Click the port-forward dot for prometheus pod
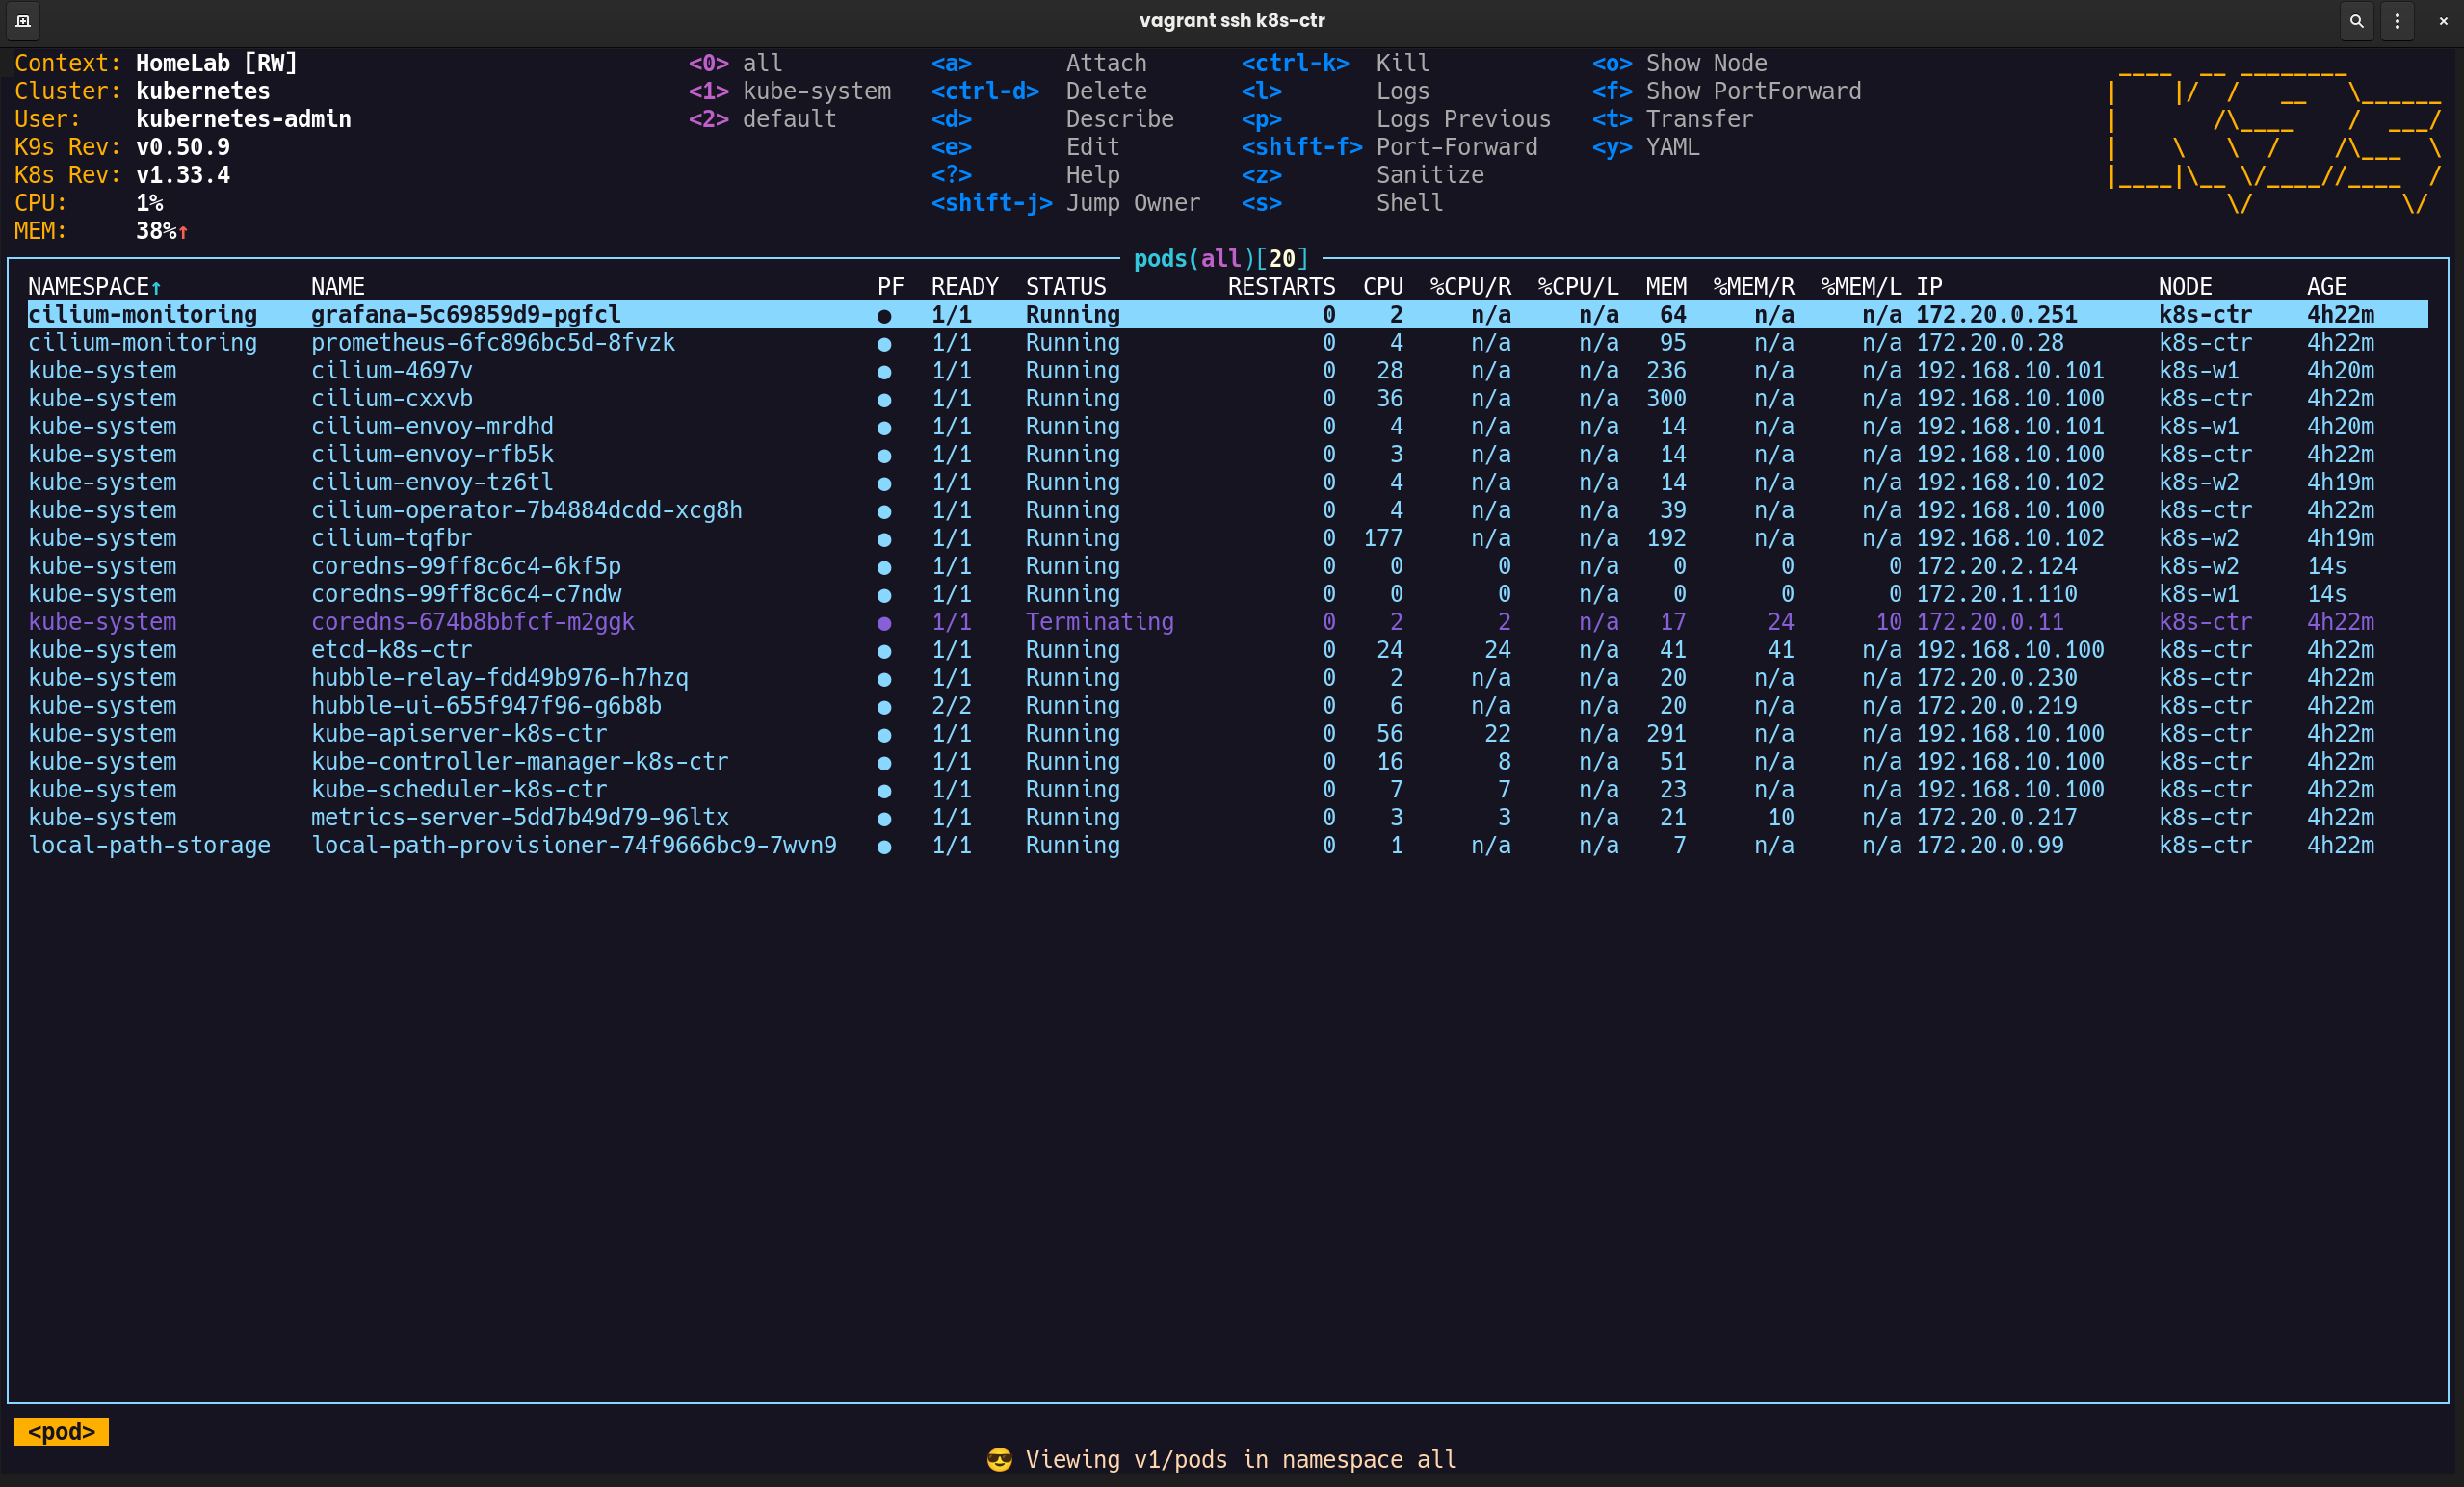This screenshot has width=2464, height=1487. click(884, 344)
